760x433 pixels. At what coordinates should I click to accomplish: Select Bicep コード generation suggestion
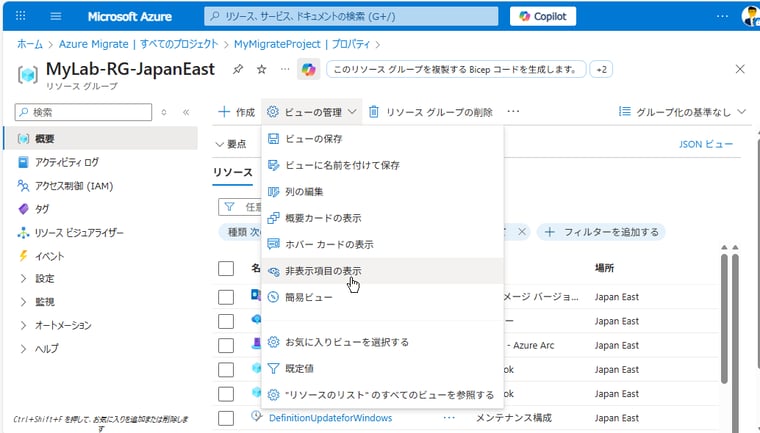456,69
